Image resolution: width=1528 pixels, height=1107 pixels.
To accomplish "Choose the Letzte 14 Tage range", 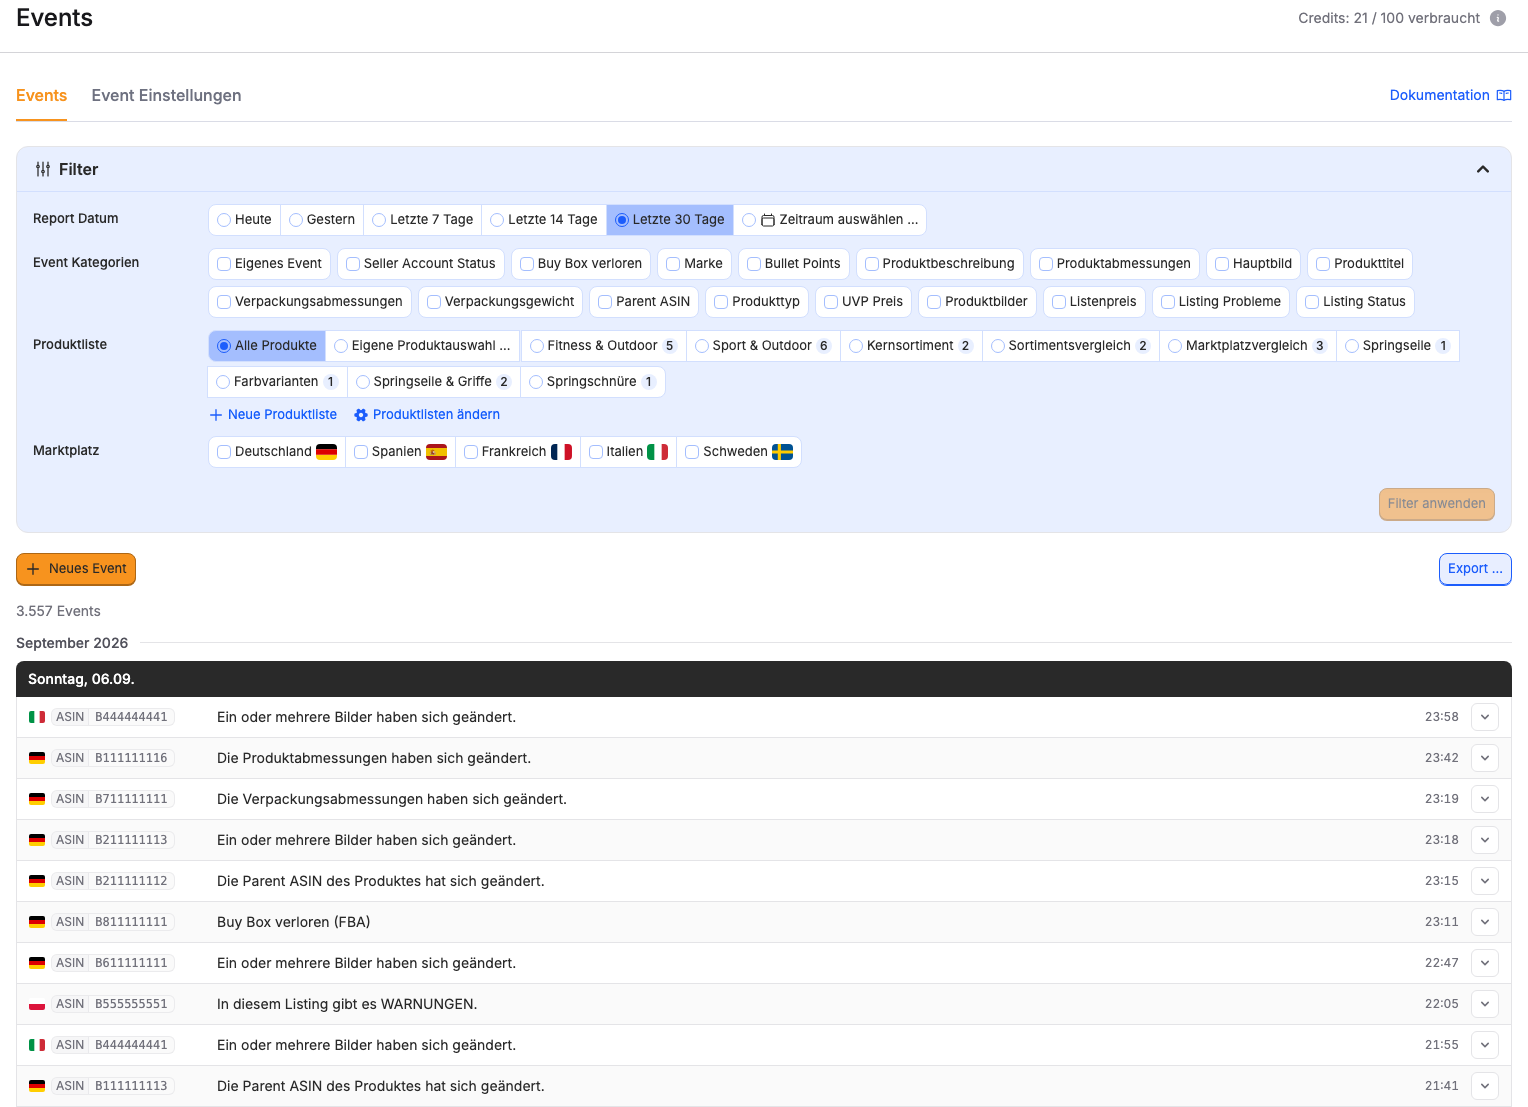I will [x=544, y=220].
